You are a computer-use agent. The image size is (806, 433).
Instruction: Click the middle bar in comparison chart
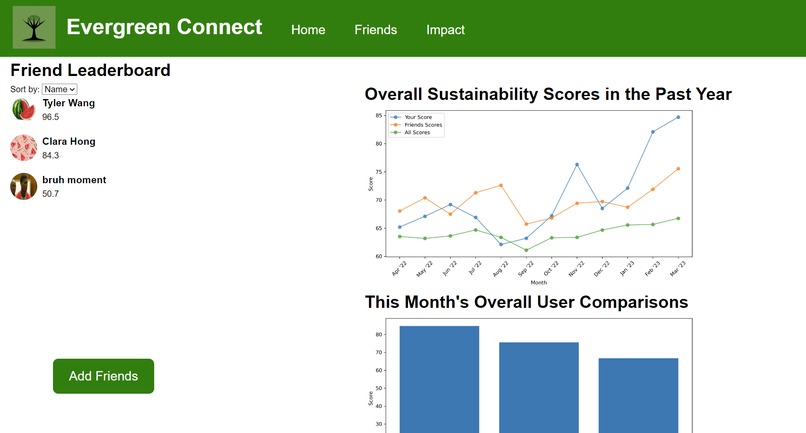[539, 387]
